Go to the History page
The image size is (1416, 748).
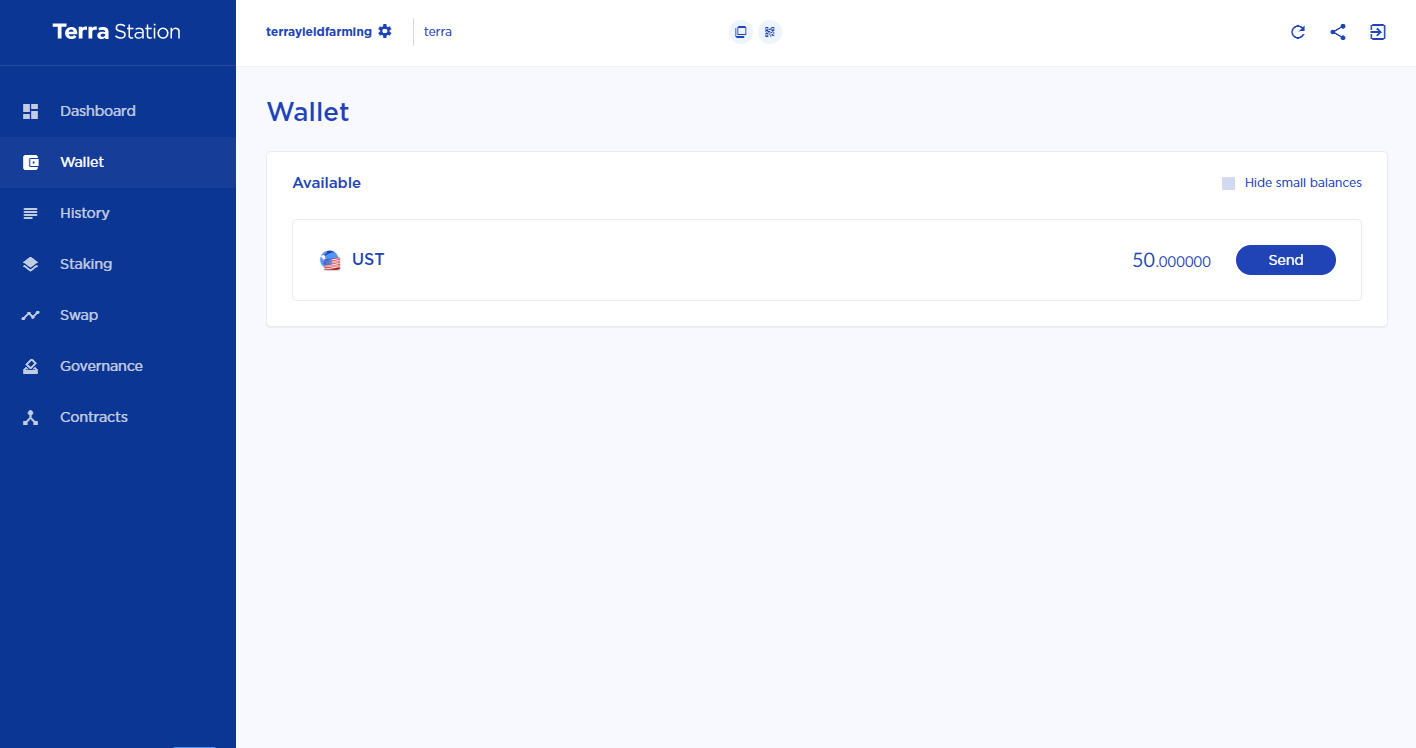[118, 213]
